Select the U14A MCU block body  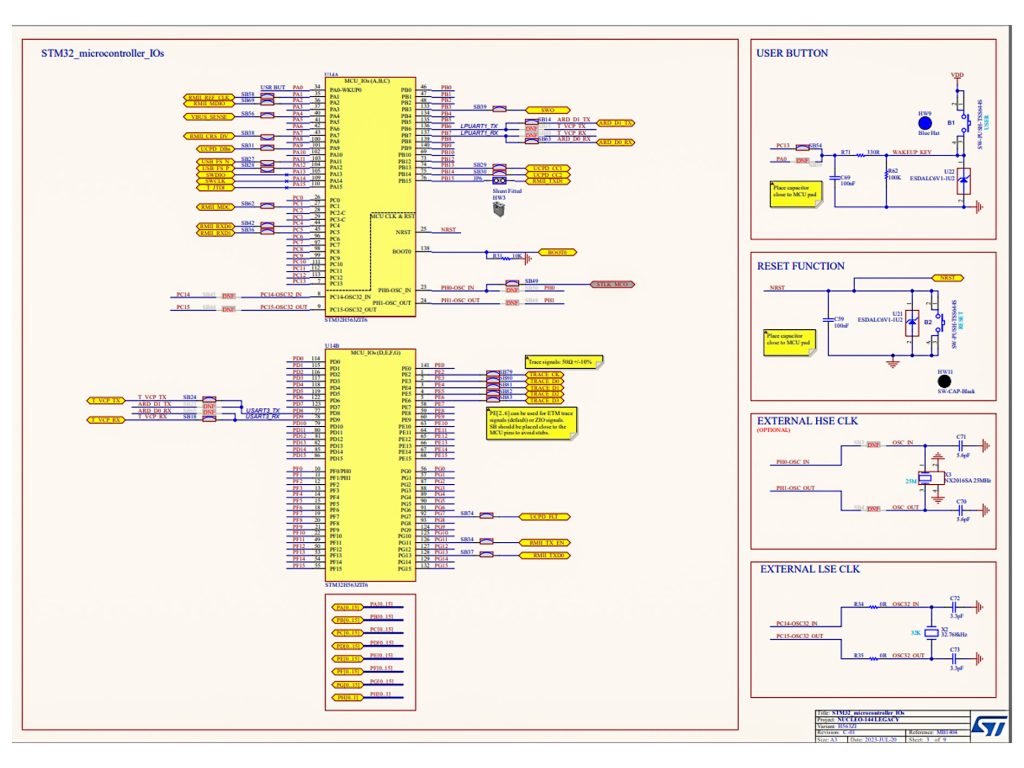point(370,197)
